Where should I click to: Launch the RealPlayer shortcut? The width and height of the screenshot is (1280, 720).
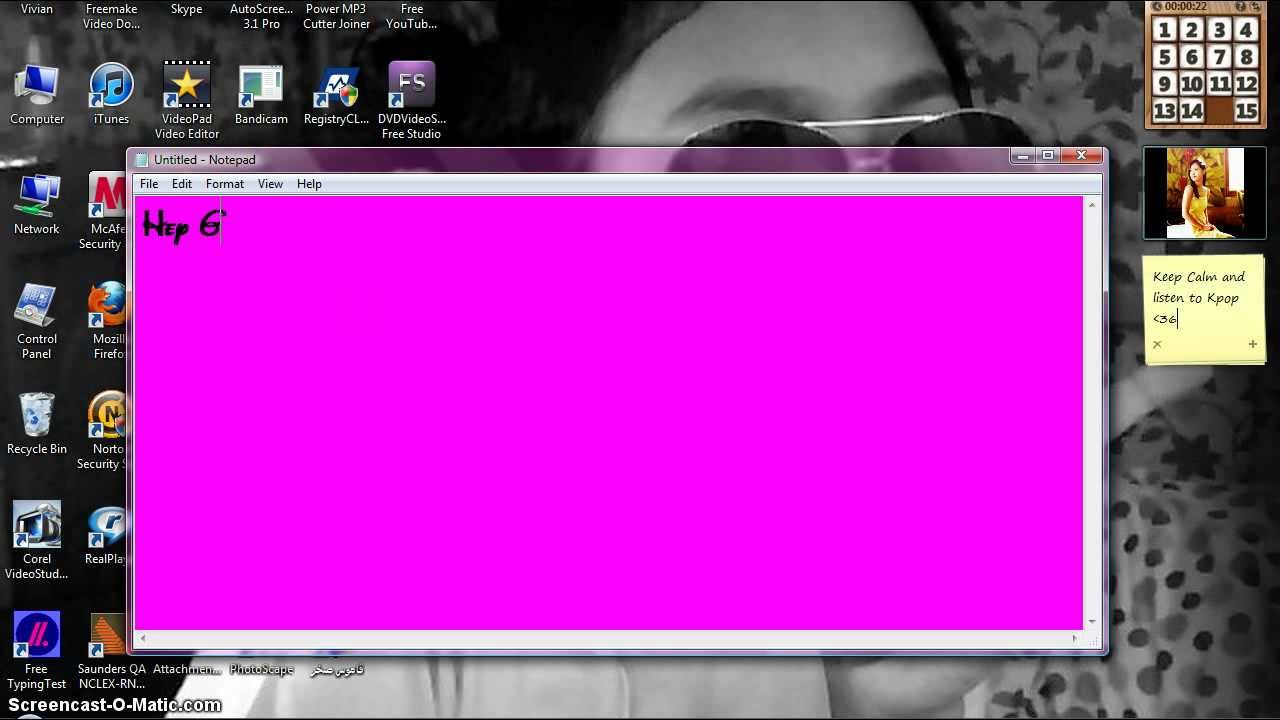click(106, 535)
